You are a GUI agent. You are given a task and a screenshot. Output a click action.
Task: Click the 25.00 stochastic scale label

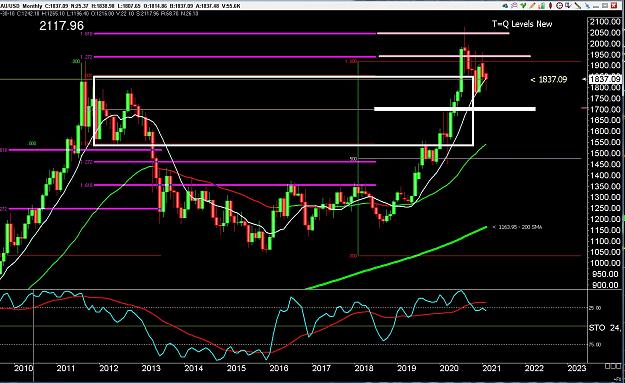click(x=595, y=308)
